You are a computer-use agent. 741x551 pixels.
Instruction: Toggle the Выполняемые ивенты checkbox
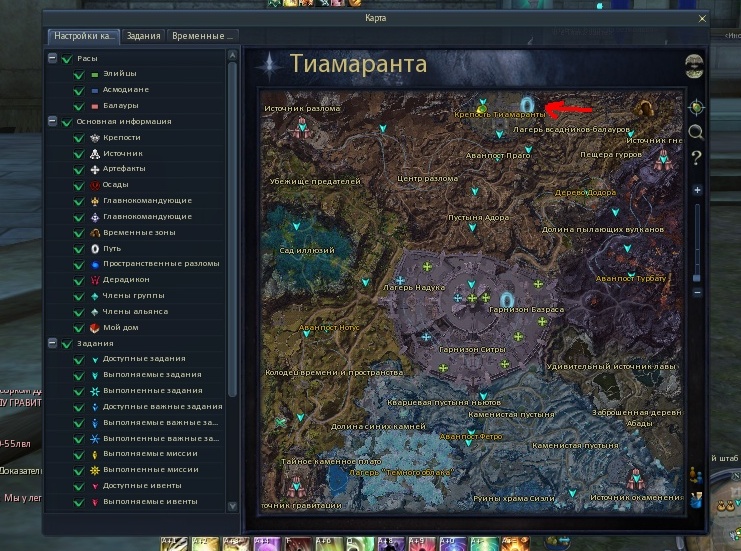(79, 502)
